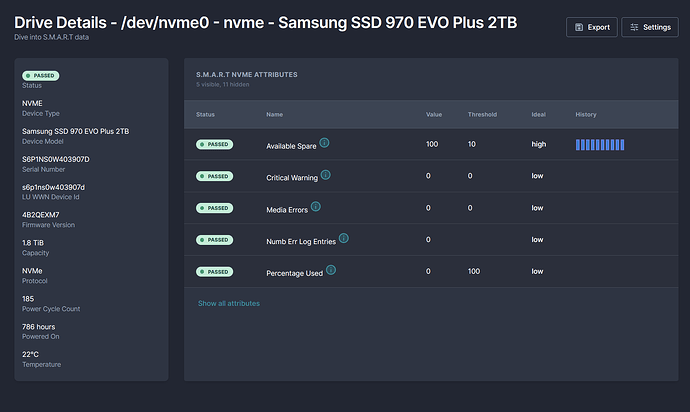
Task: Click info icon beside Numb Err Log Entries
Action: (x=344, y=238)
